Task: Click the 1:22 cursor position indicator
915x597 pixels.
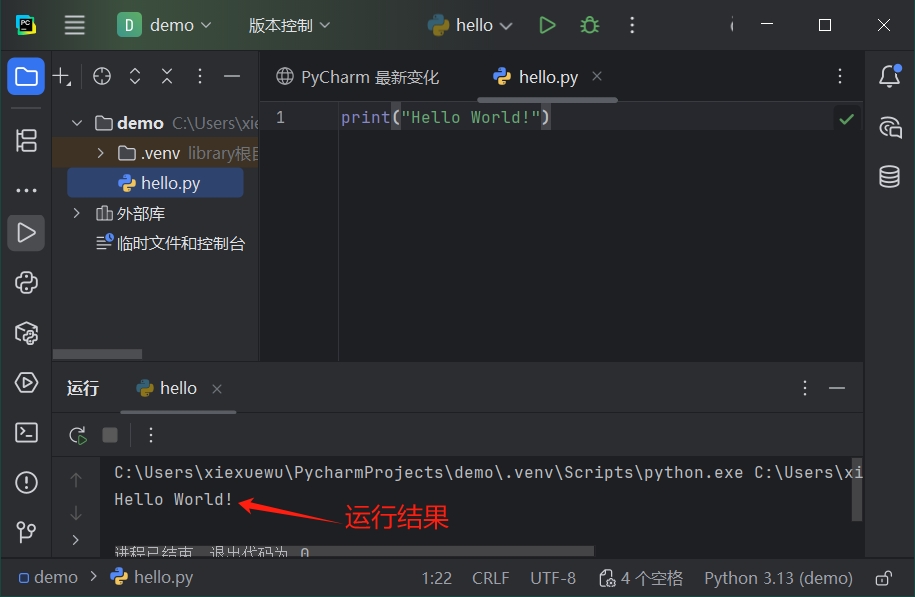Action: 436,578
